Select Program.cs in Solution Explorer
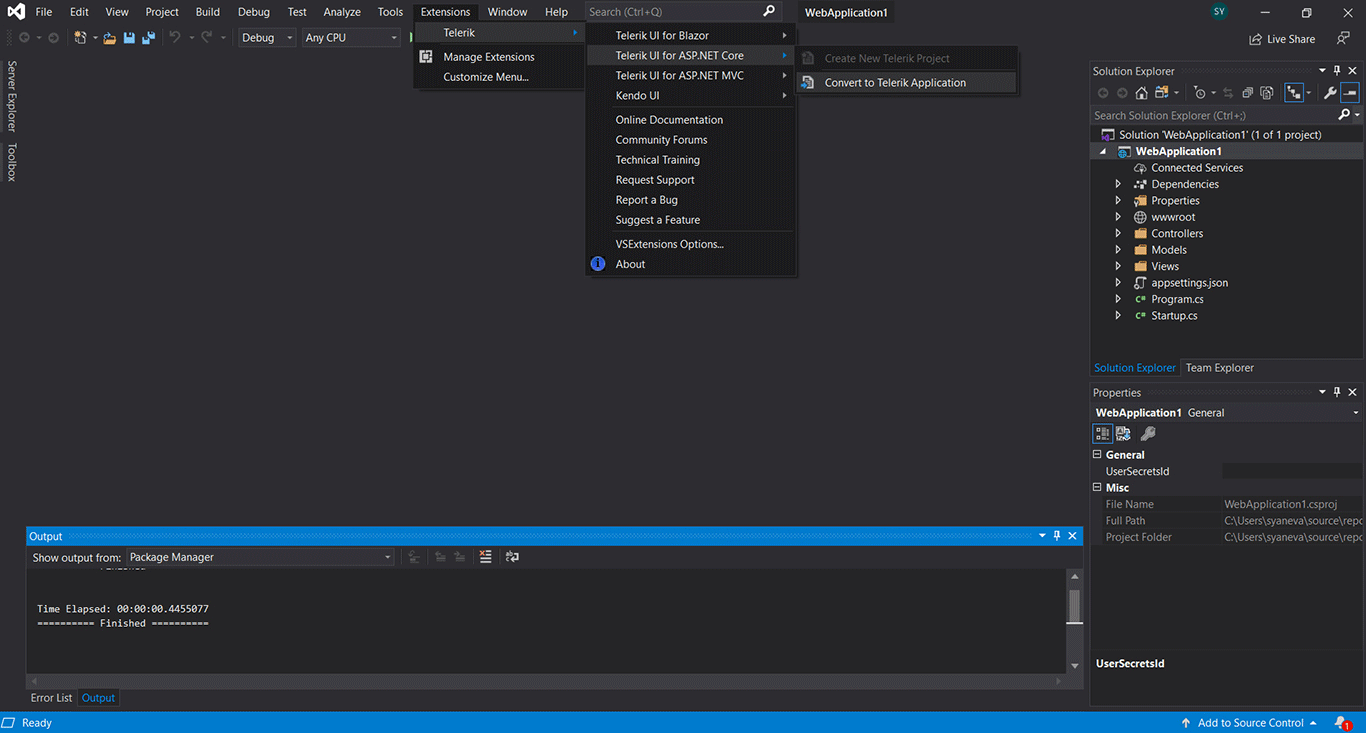 pyautogui.click(x=1177, y=299)
